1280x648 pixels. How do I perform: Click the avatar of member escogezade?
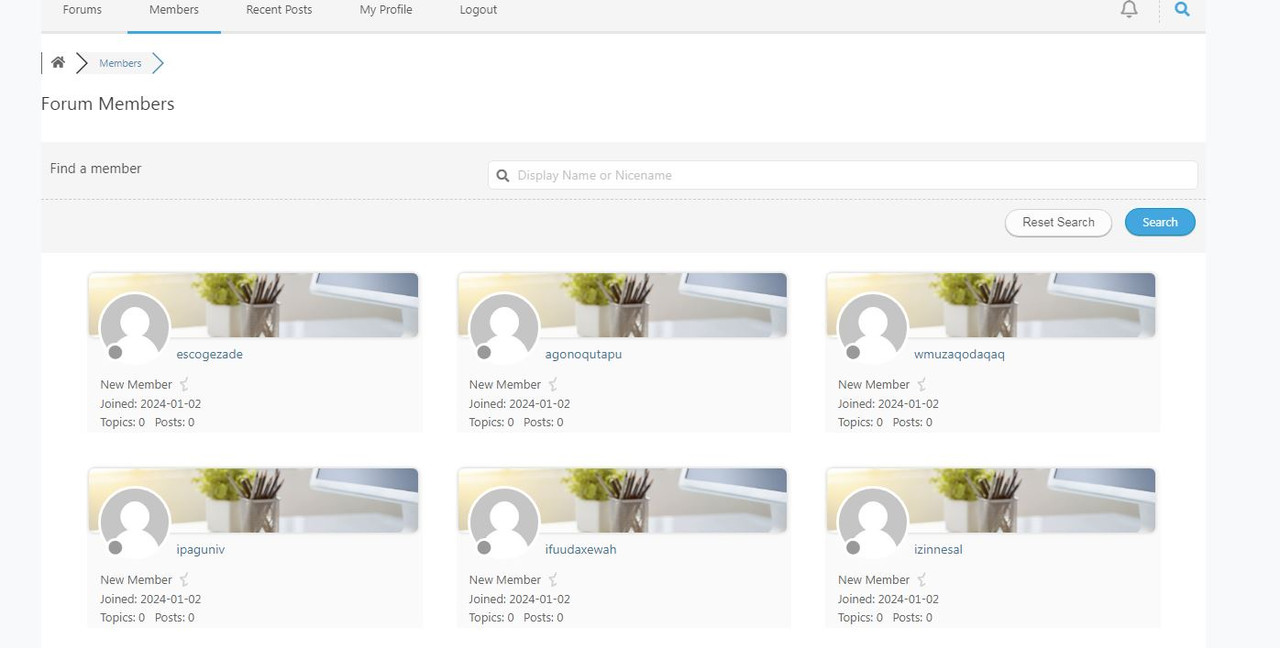135,328
